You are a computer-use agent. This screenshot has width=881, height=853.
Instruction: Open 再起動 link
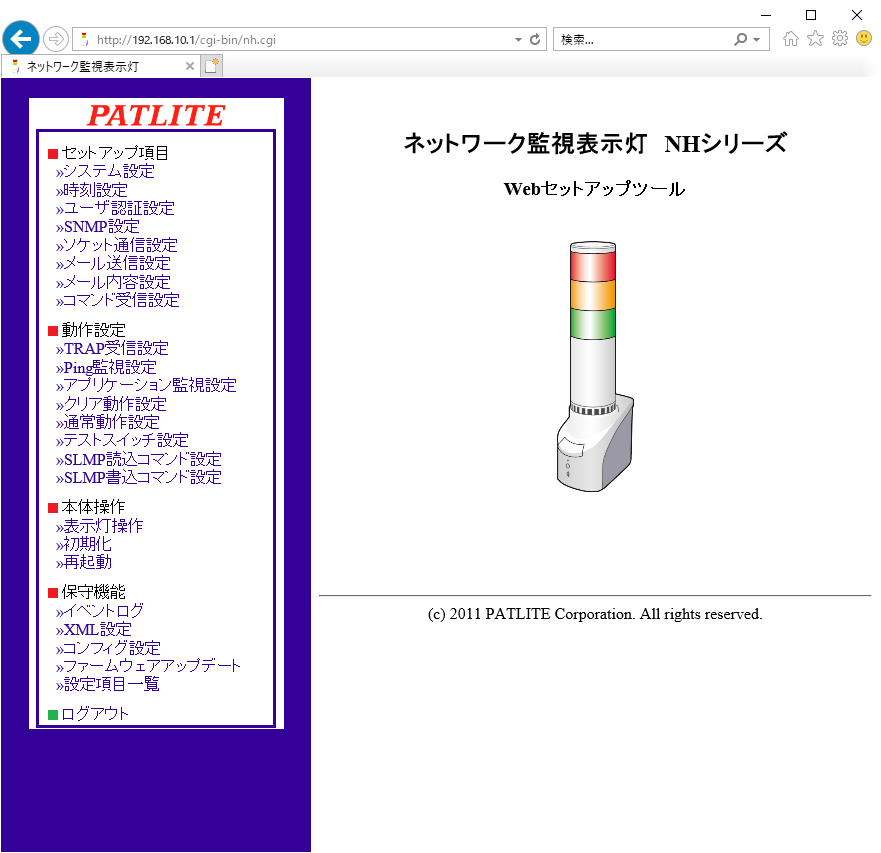pos(84,562)
